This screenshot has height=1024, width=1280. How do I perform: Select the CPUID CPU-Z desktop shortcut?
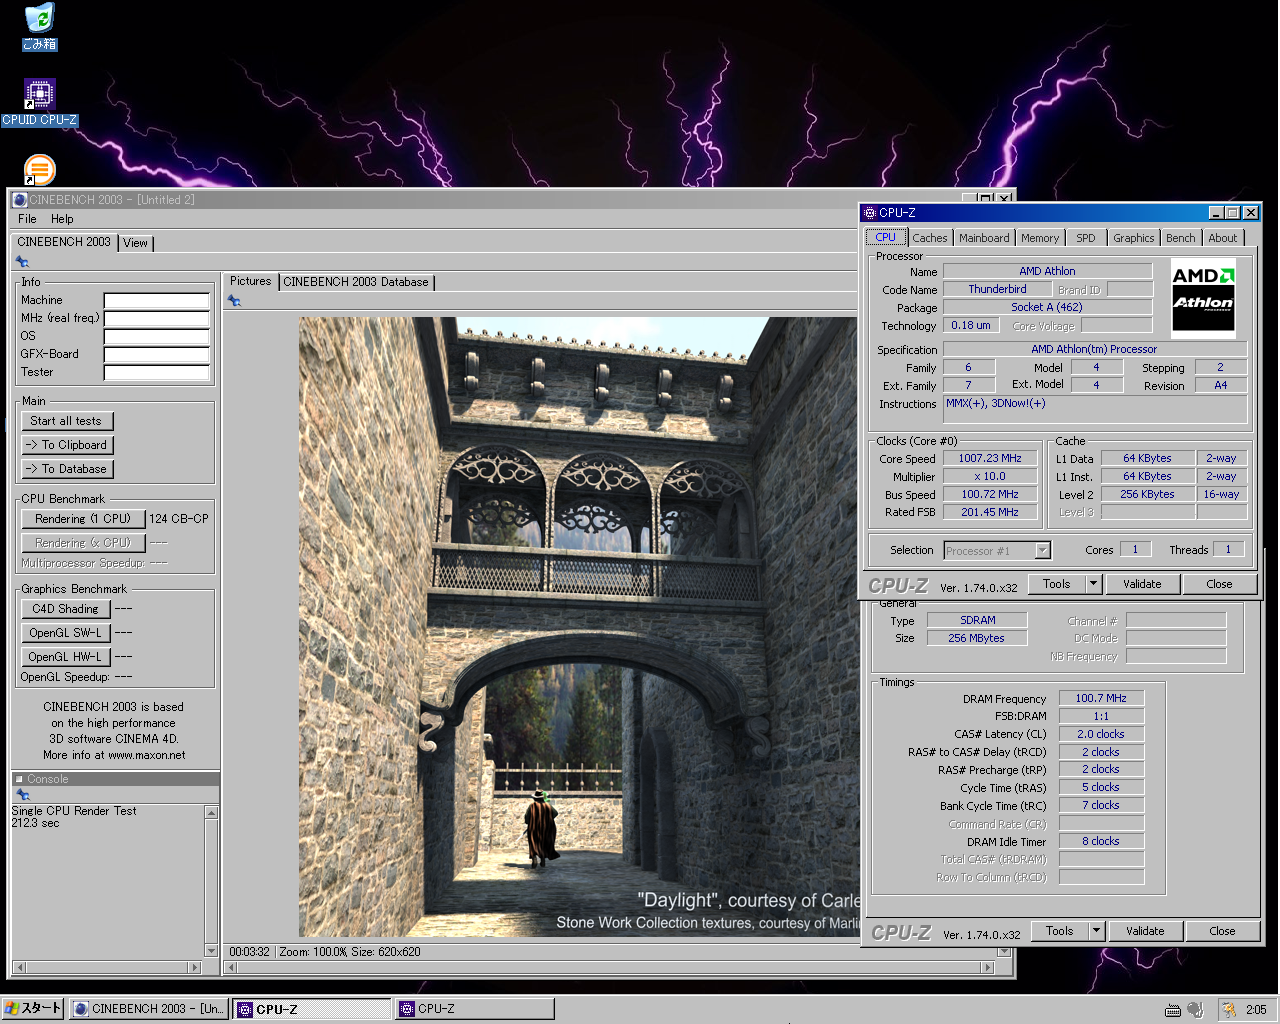(x=40, y=102)
